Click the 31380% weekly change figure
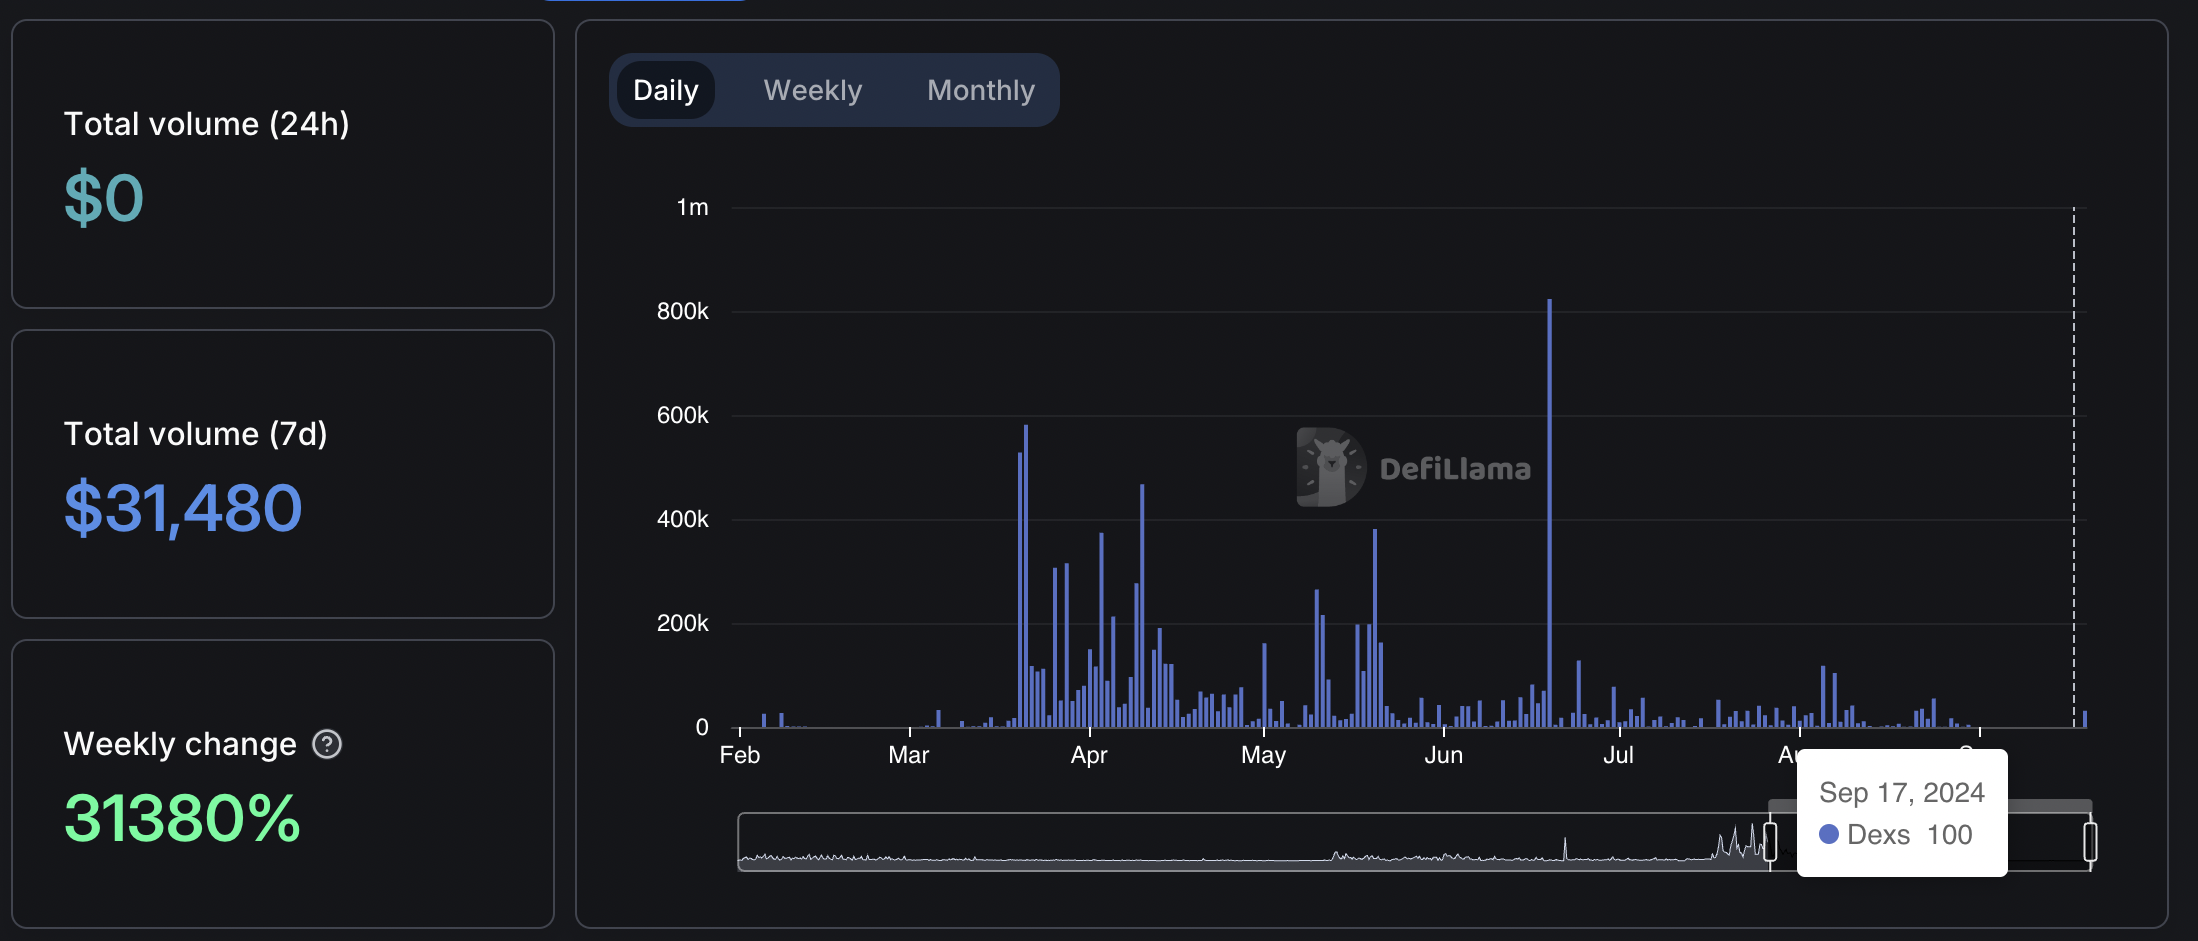 coord(182,818)
